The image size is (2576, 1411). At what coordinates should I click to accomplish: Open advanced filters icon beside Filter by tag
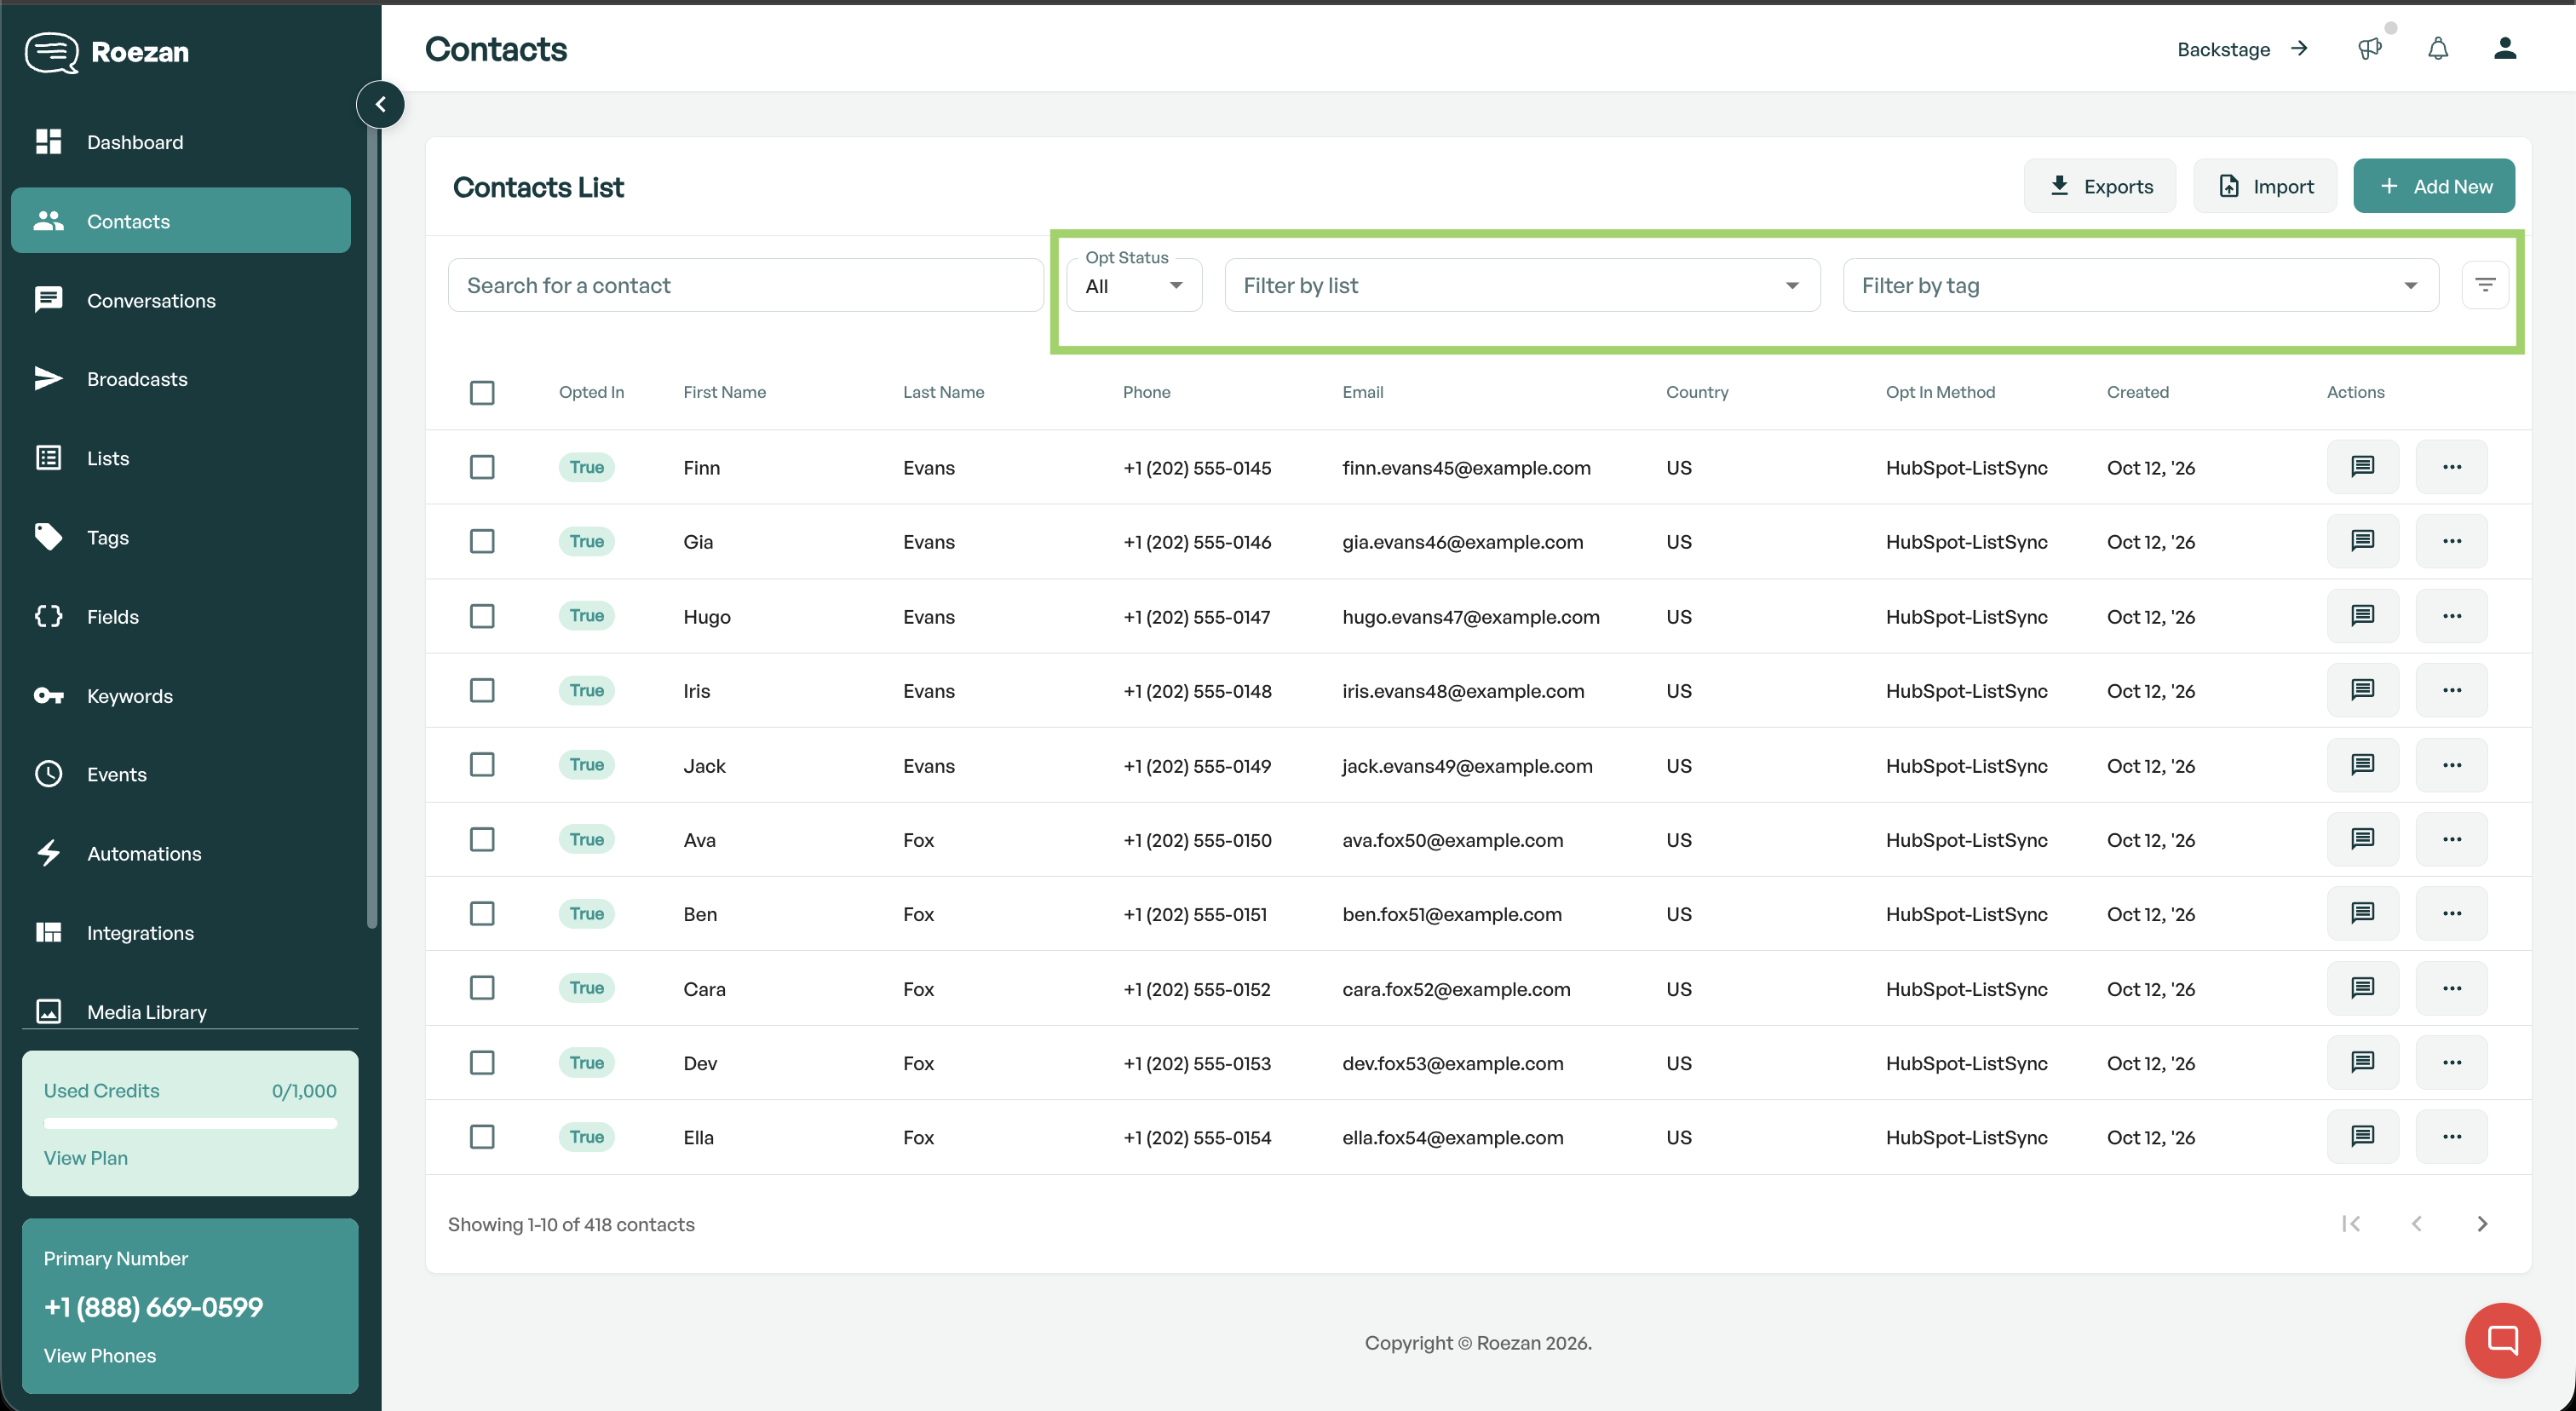pyautogui.click(x=2485, y=285)
